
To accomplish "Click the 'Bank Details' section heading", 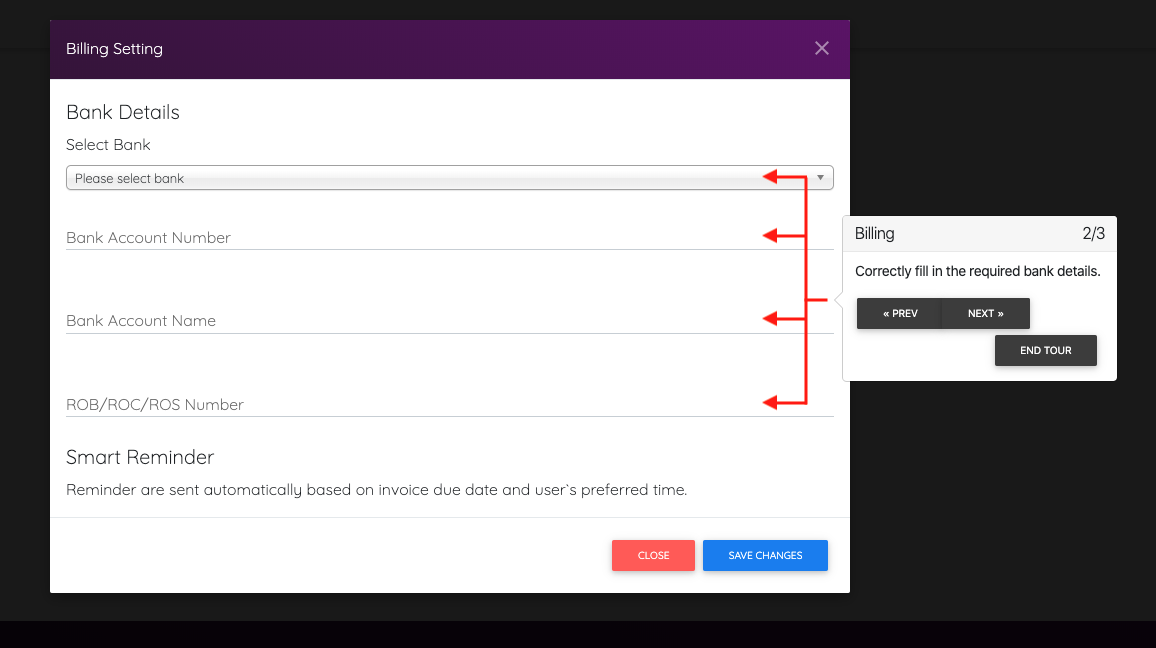I will (x=123, y=112).
